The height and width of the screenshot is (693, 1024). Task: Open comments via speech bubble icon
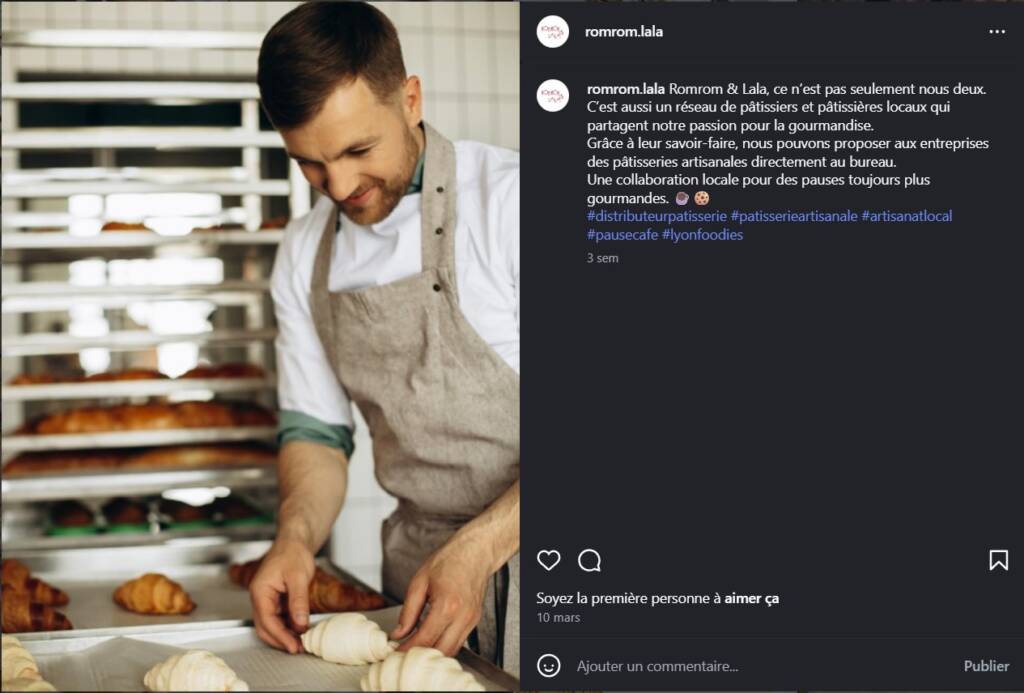589,560
